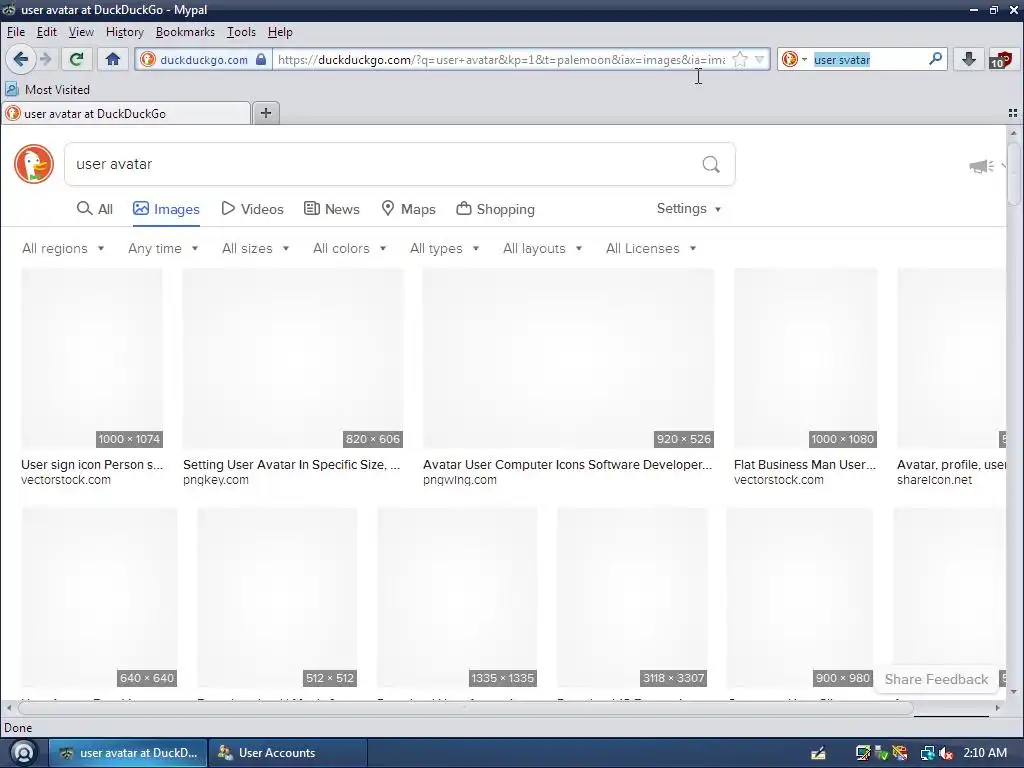Click the list all tabs grid icon
Viewport: 1024px width, 768px height.
coord(1013,113)
